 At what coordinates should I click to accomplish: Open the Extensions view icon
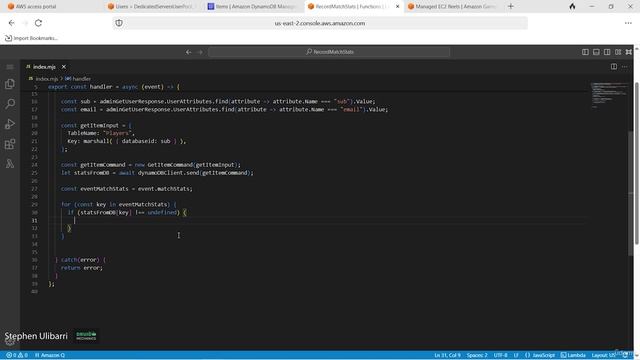(x=10, y=144)
